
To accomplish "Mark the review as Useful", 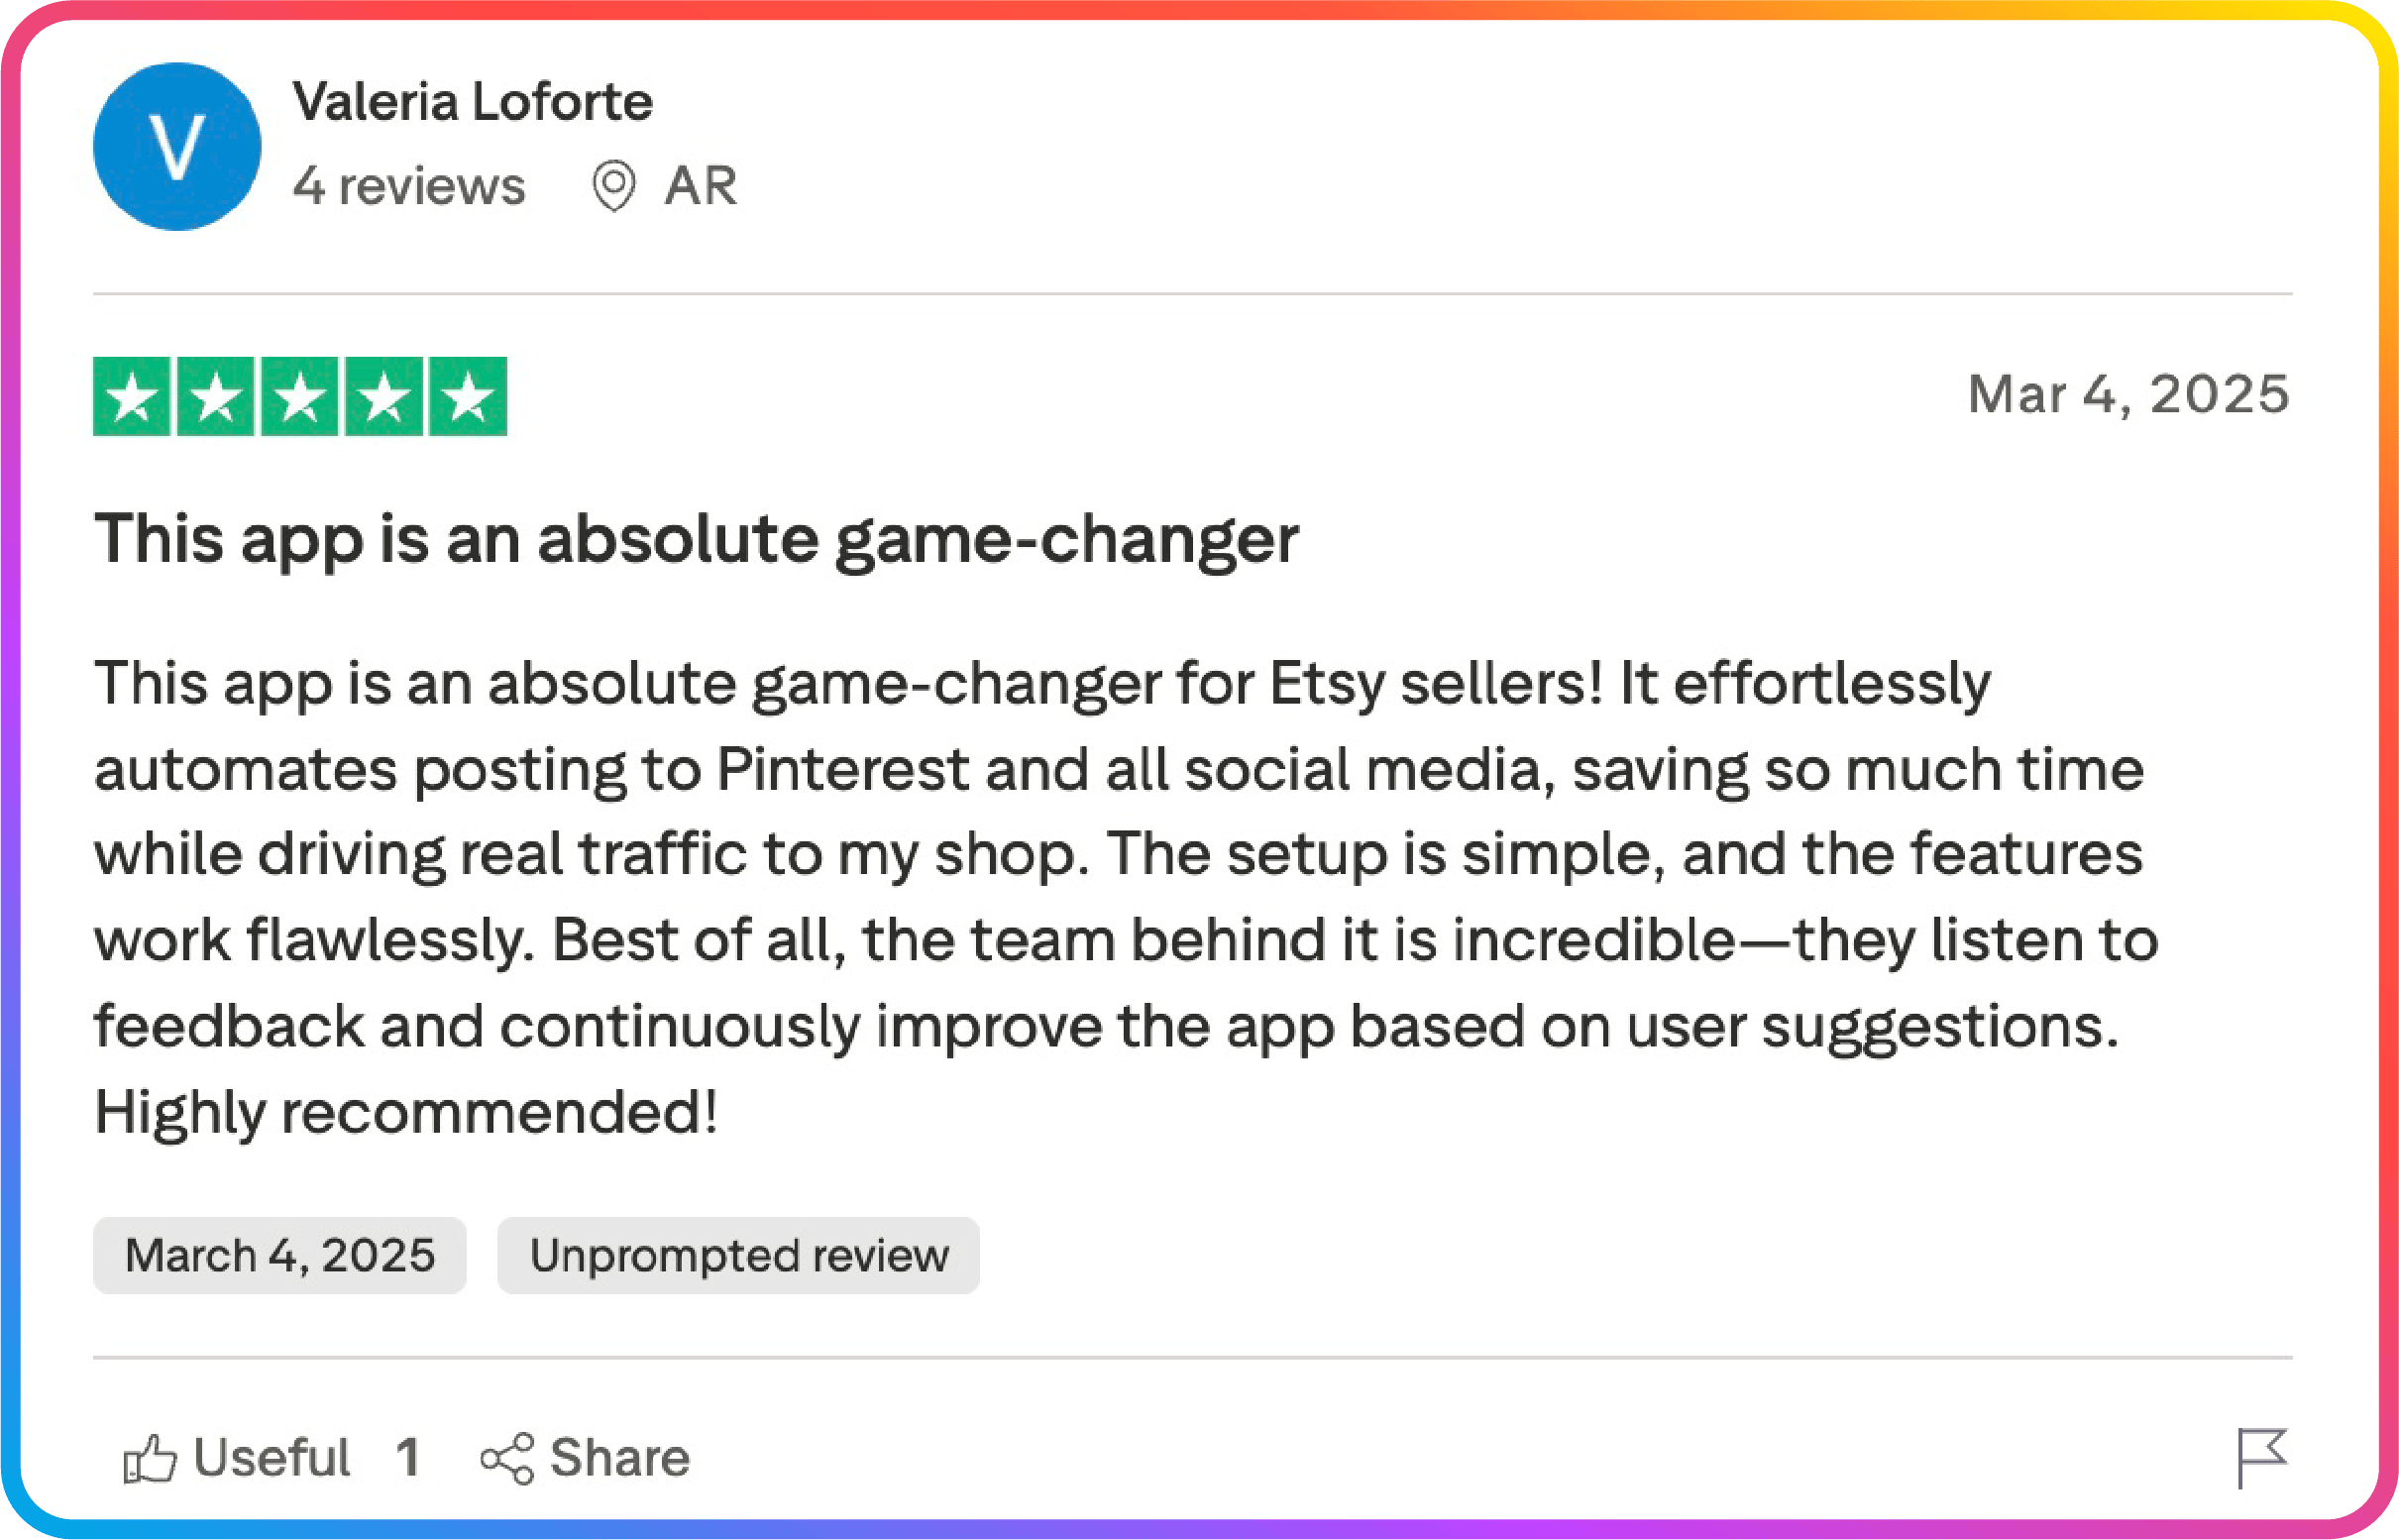I will coord(271,1458).
